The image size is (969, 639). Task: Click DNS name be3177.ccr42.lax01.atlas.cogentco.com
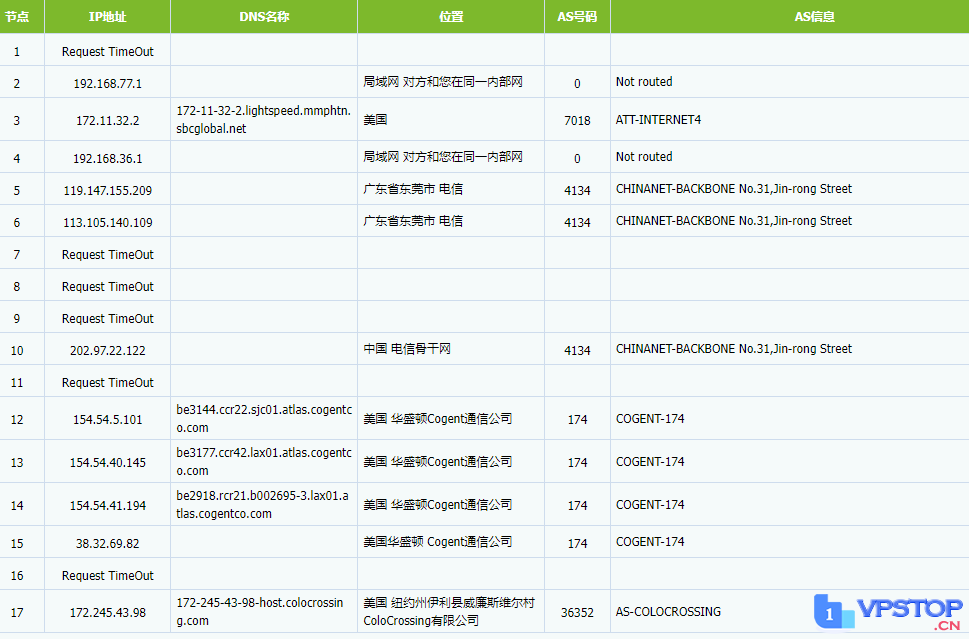coord(264,462)
